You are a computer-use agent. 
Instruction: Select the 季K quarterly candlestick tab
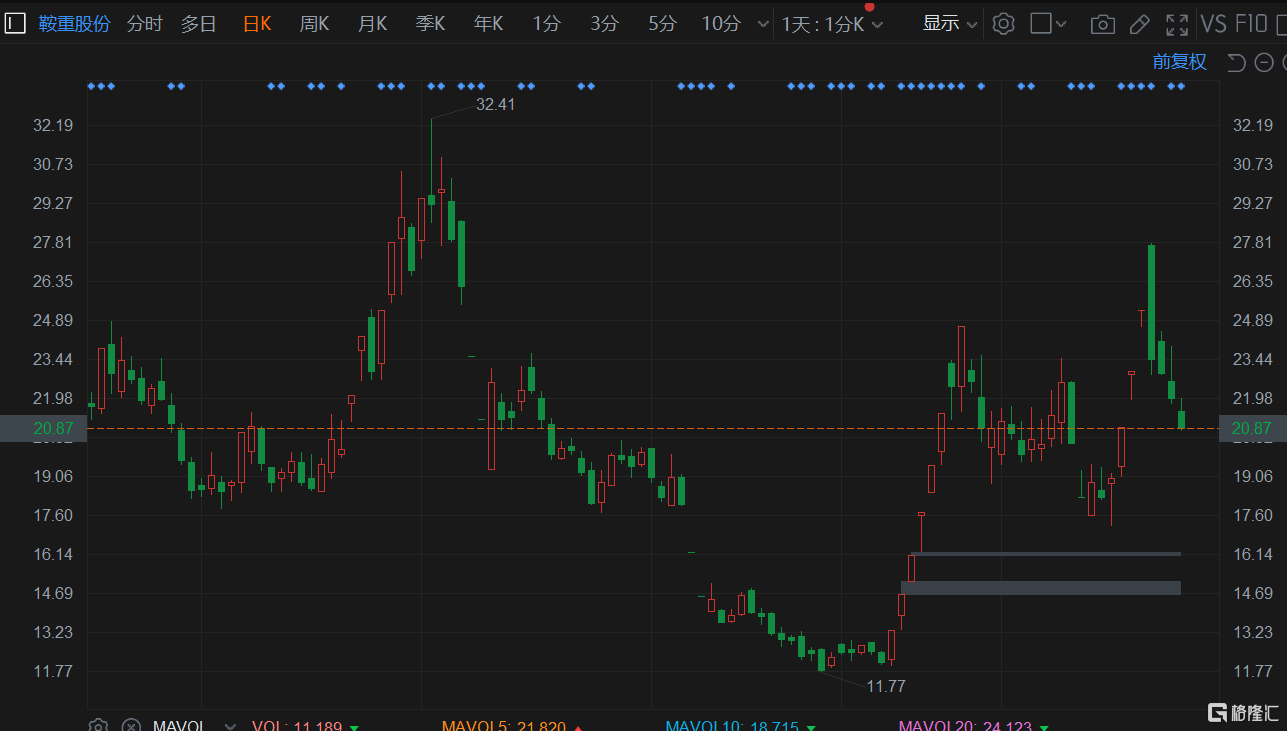pyautogui.click(x=430, y=24)
